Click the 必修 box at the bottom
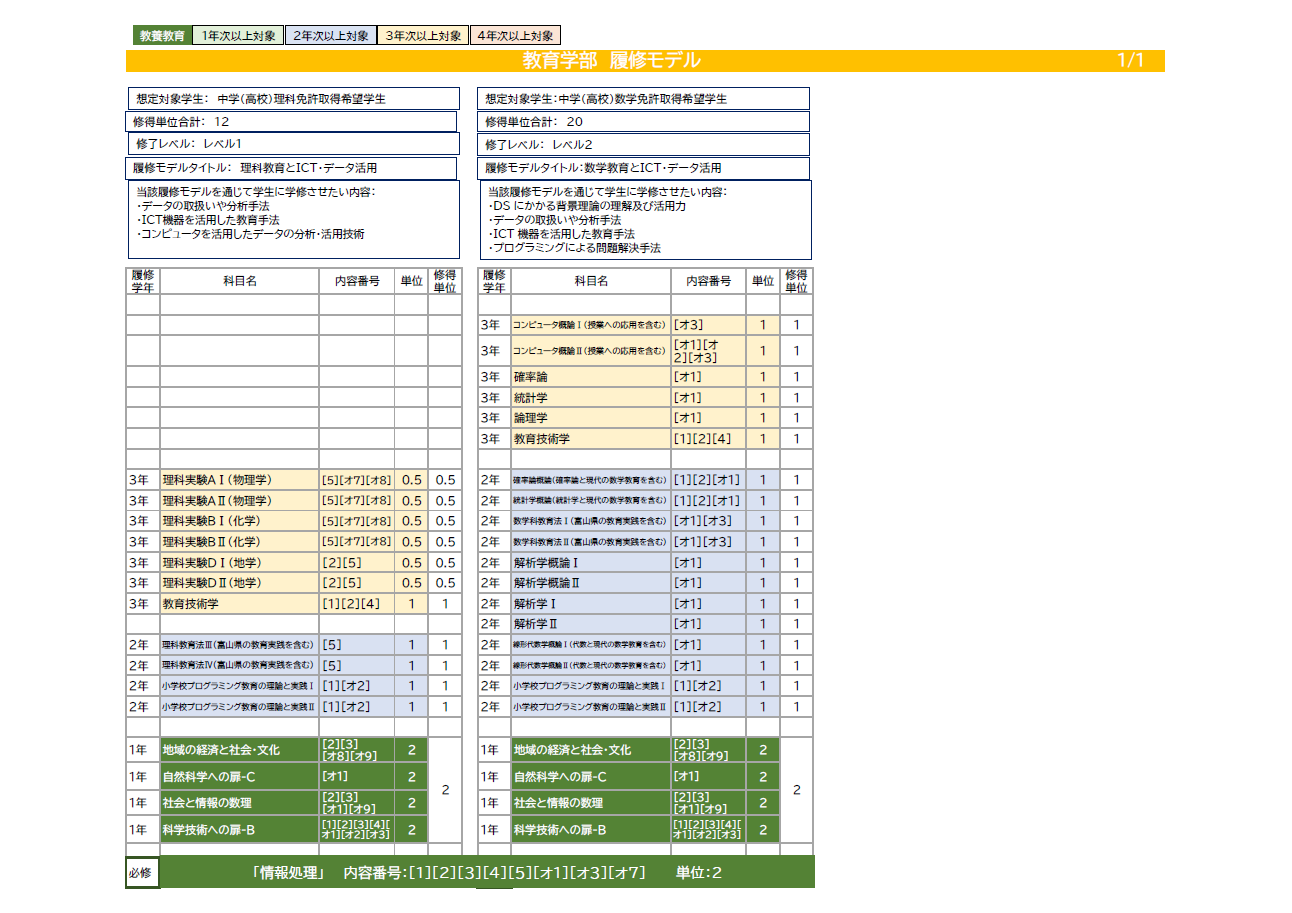The image size is (1292, 913). (x=141, y=873)
